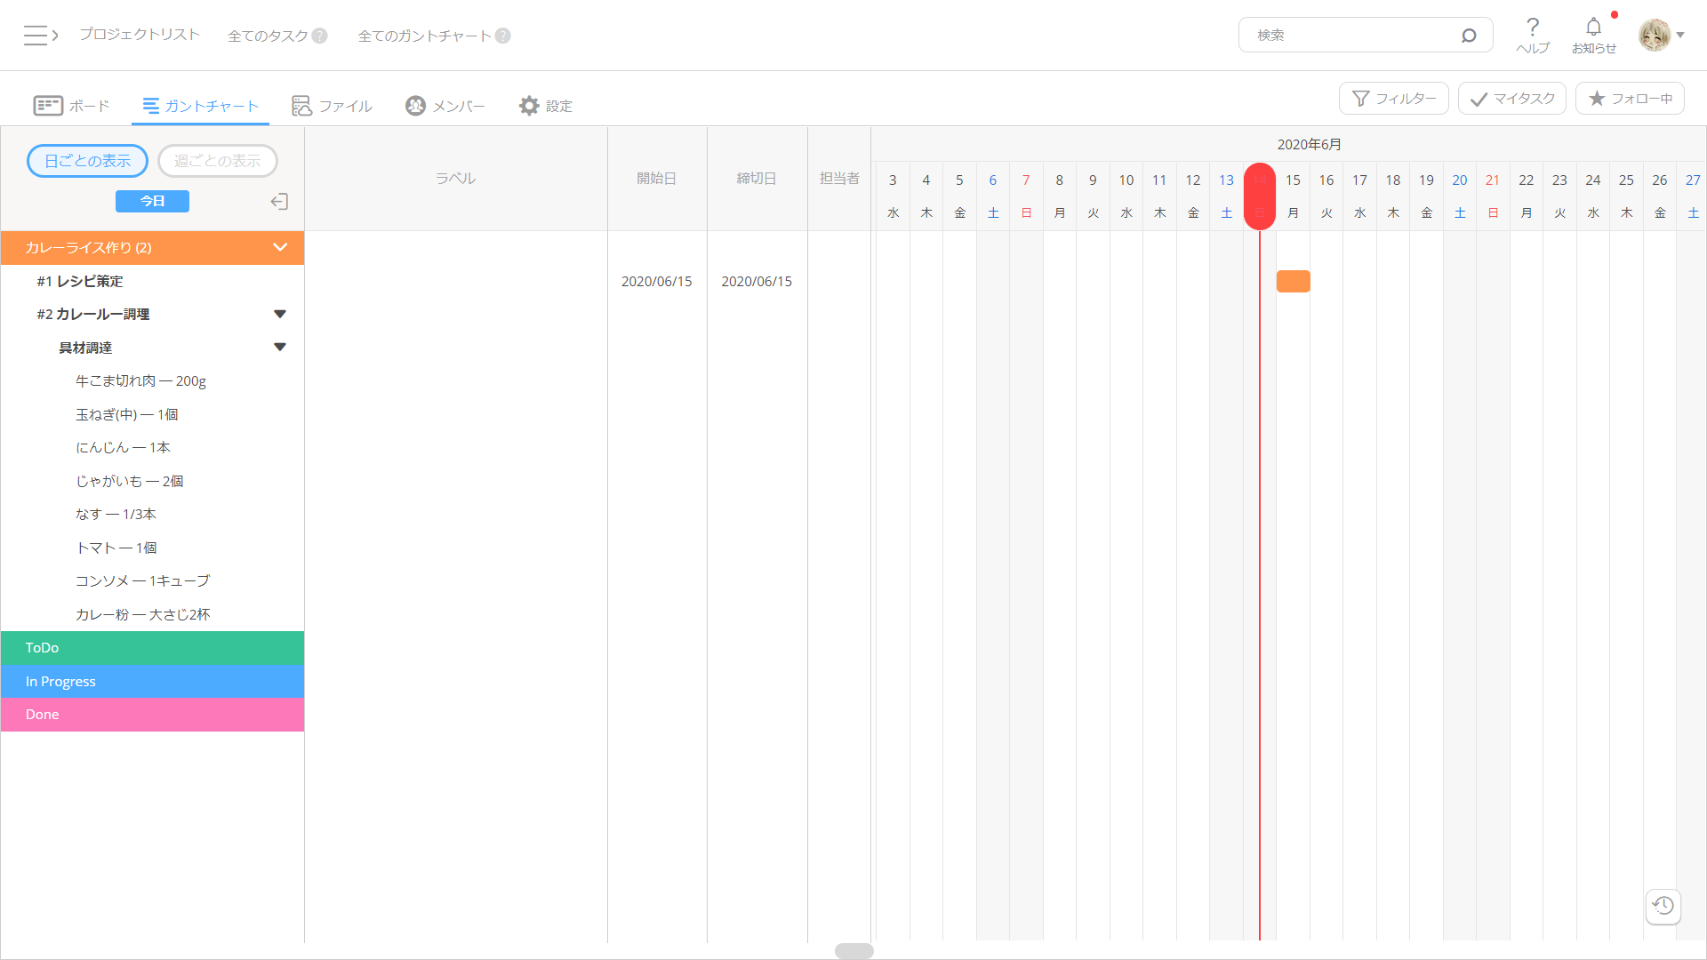Screen dimensions: 1707x960
Task: Open the 設定 settings tab
Action: click(546, 106)
